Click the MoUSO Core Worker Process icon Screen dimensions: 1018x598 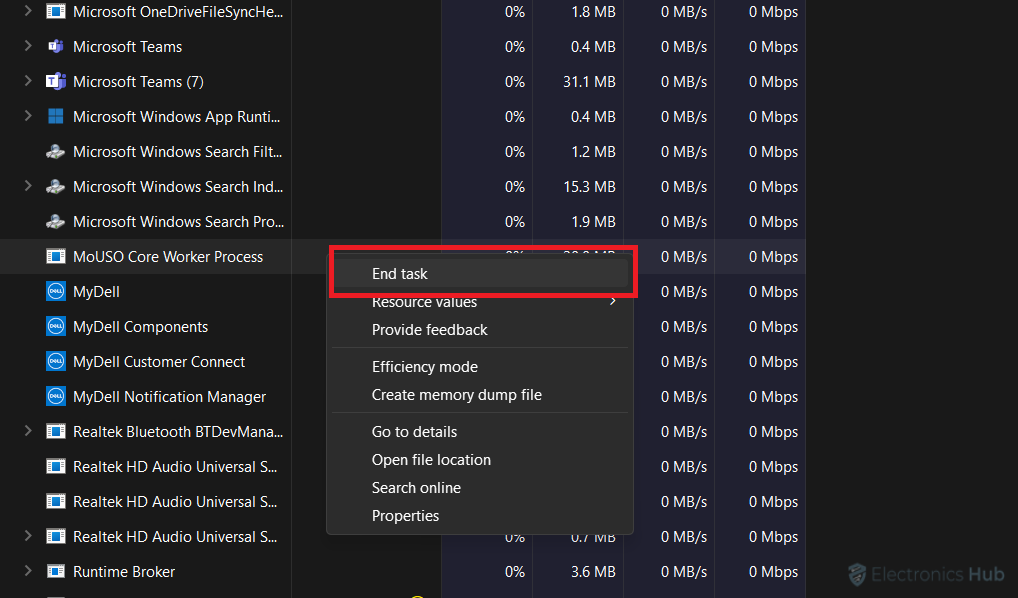tap(56, 257)
